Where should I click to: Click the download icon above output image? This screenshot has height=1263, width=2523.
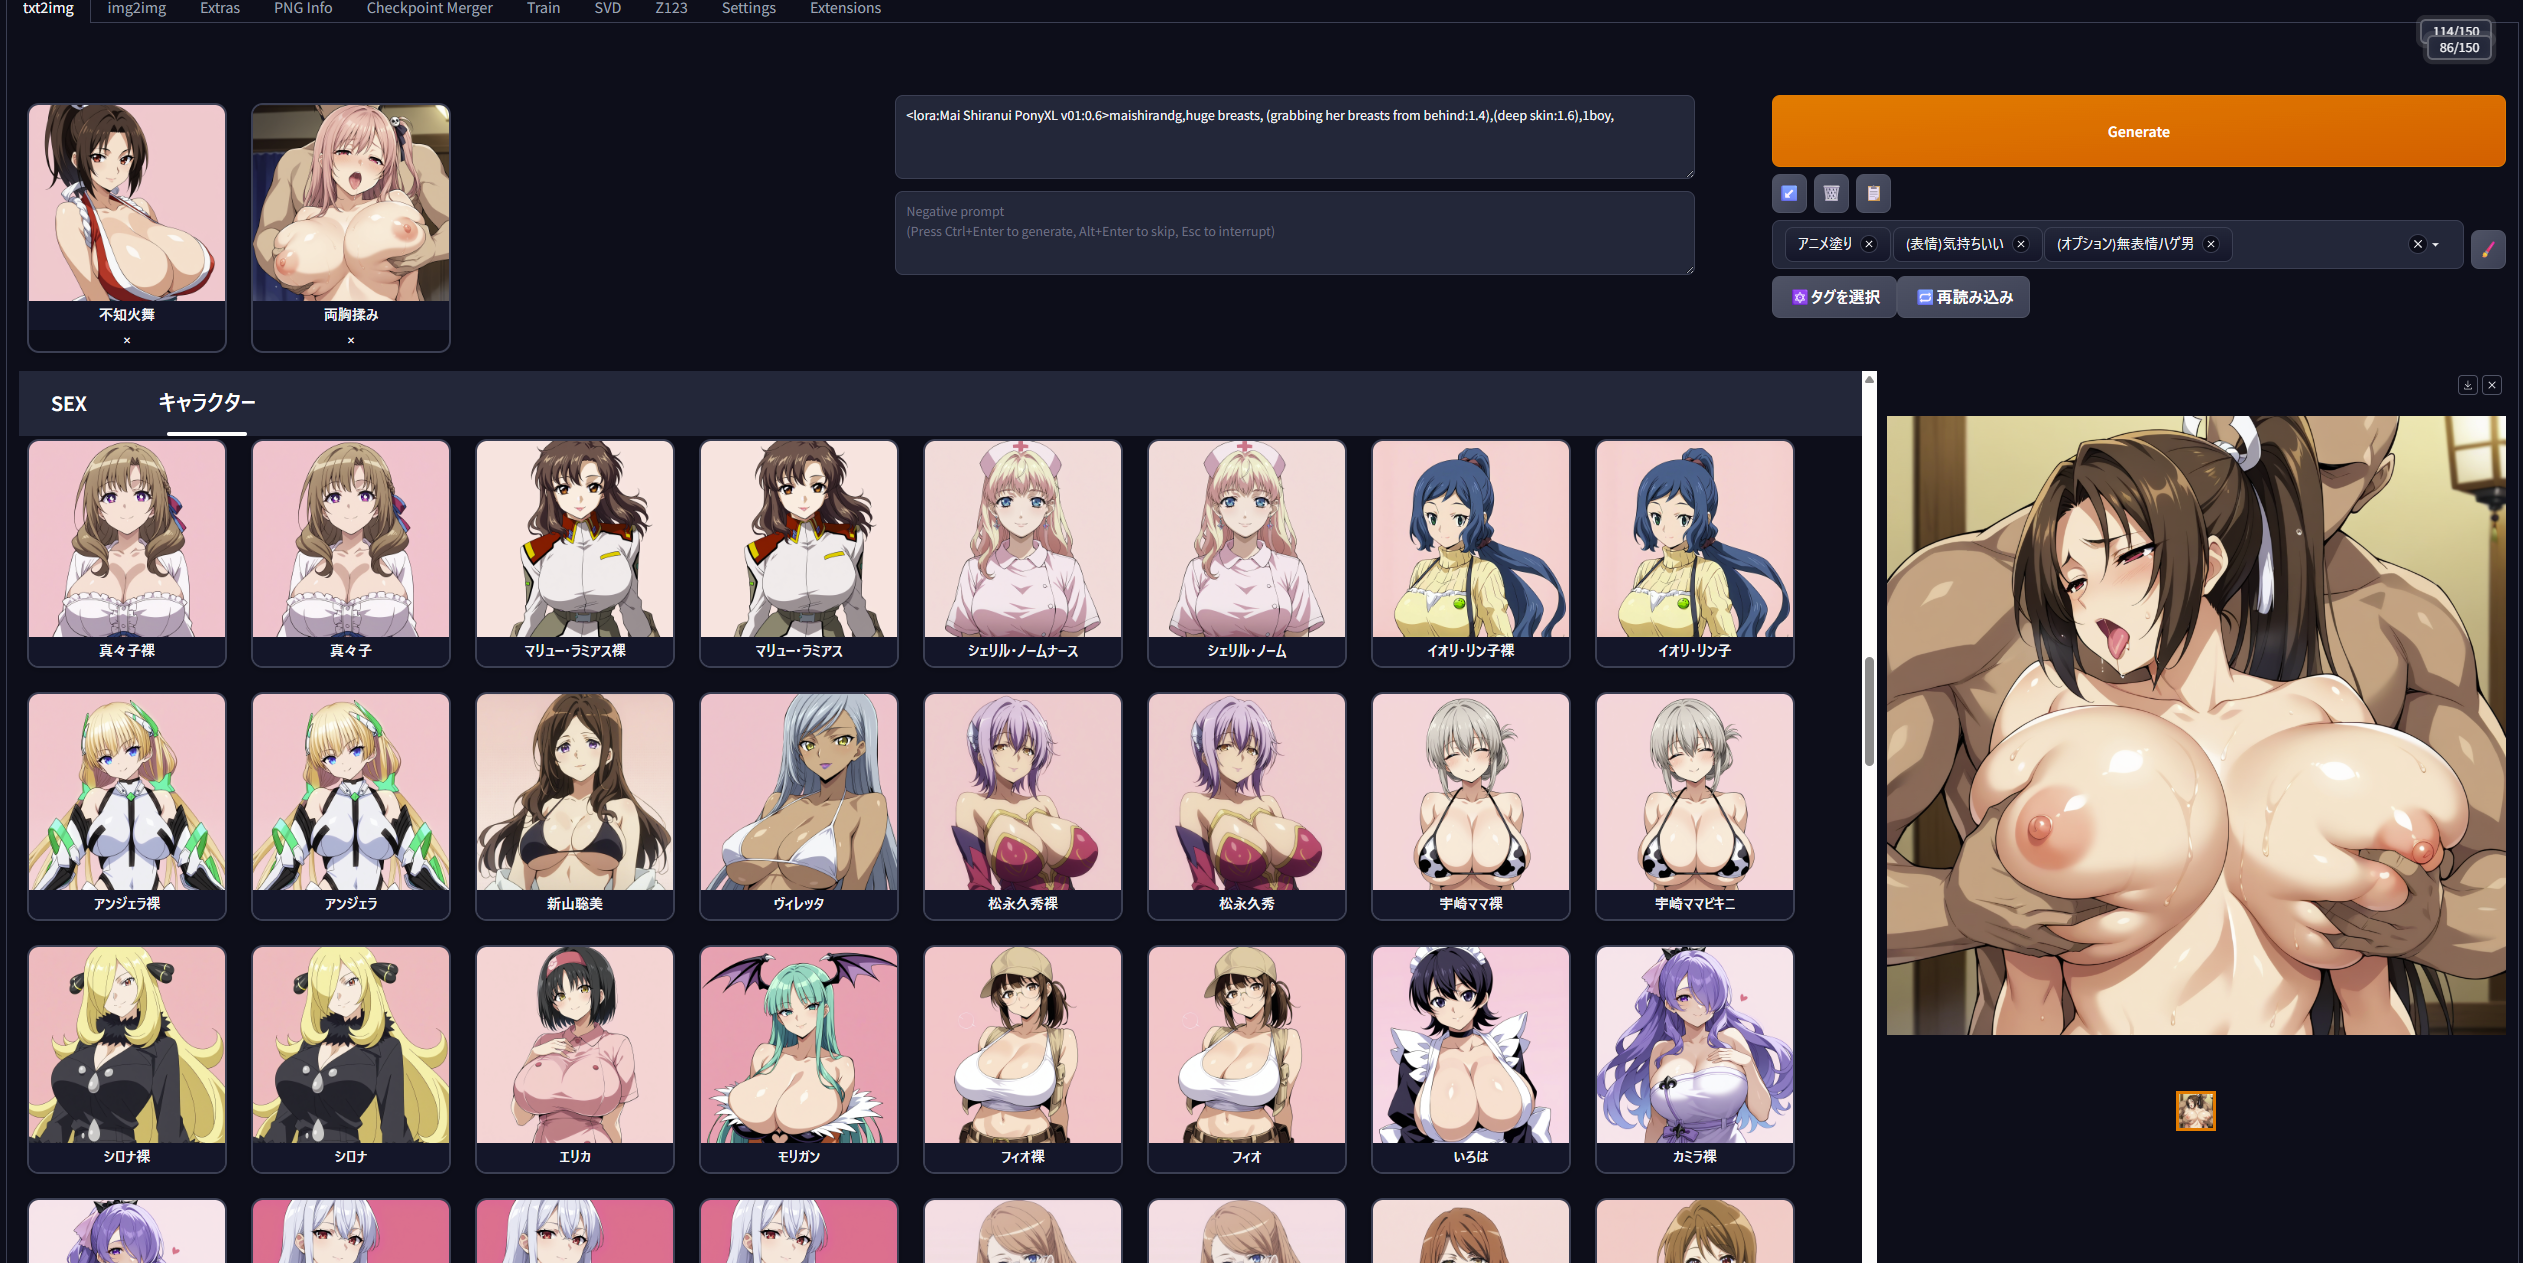click(2467, 385)
